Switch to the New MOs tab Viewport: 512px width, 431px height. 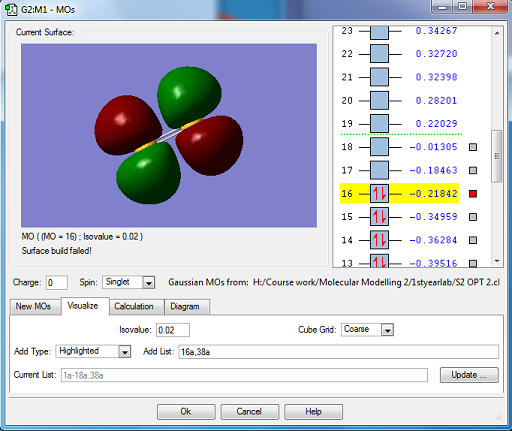(x=33, y=306)
